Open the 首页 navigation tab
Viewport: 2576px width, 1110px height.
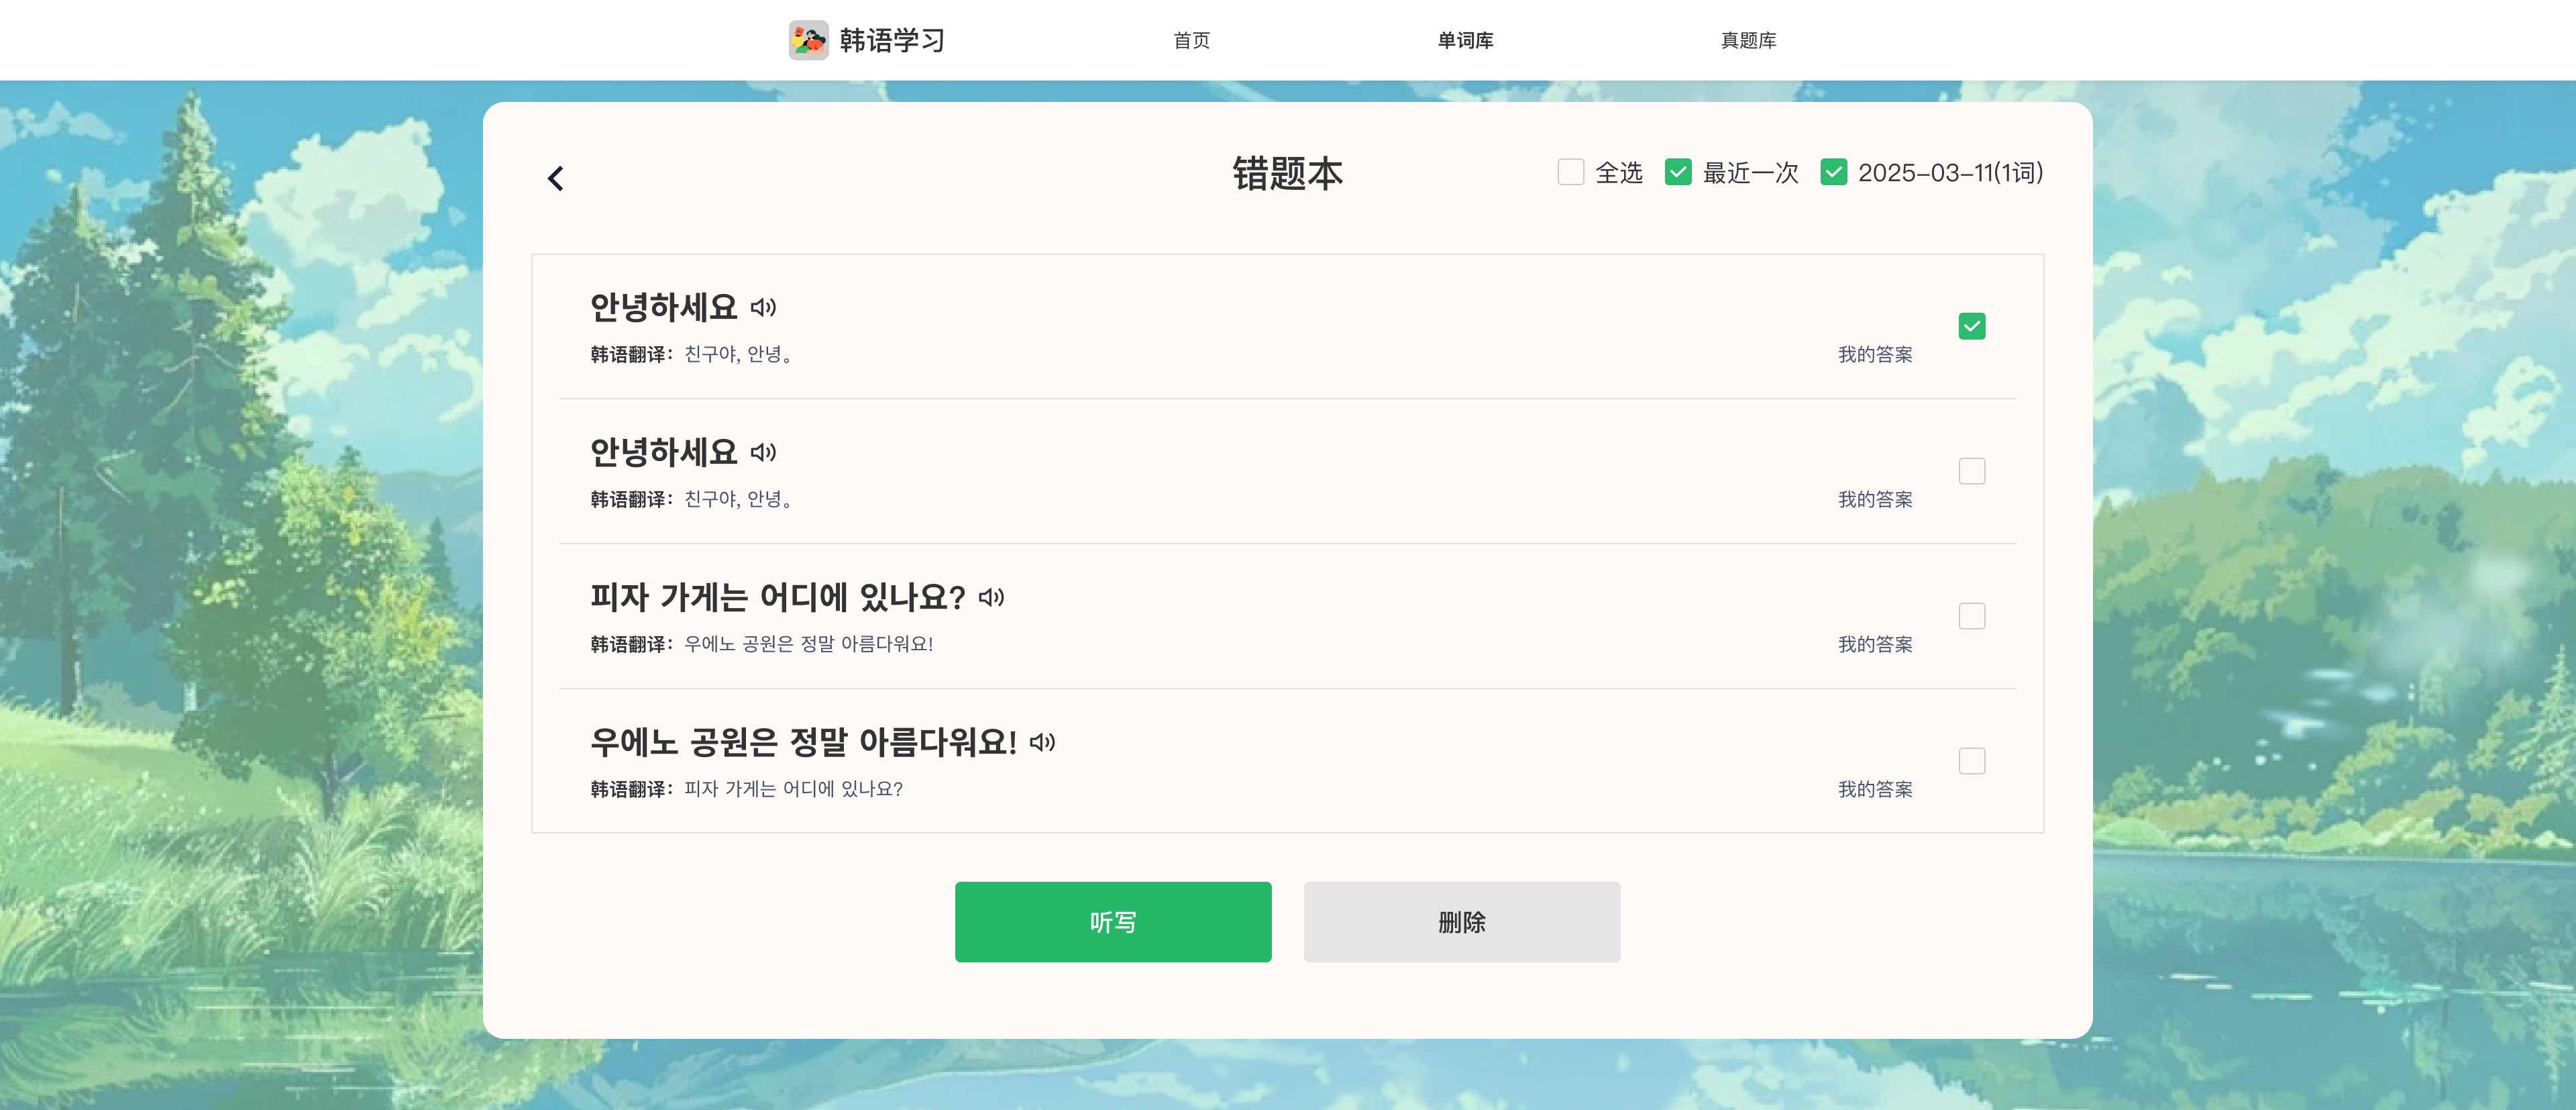(x=1191, y=40)
